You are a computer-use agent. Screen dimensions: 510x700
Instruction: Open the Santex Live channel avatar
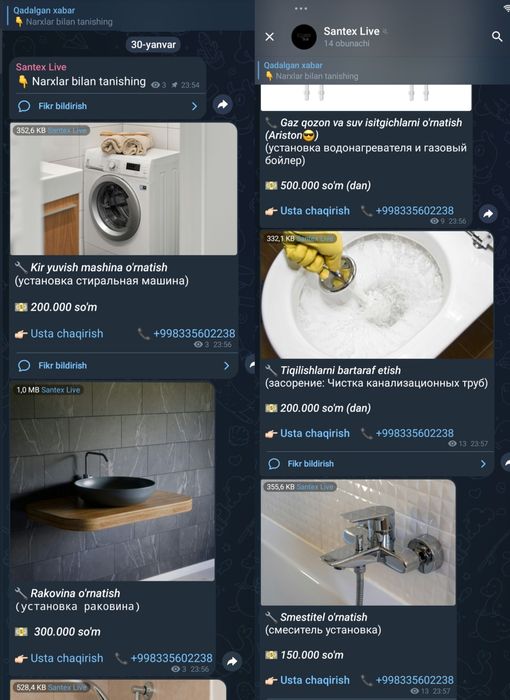point(304,37)
